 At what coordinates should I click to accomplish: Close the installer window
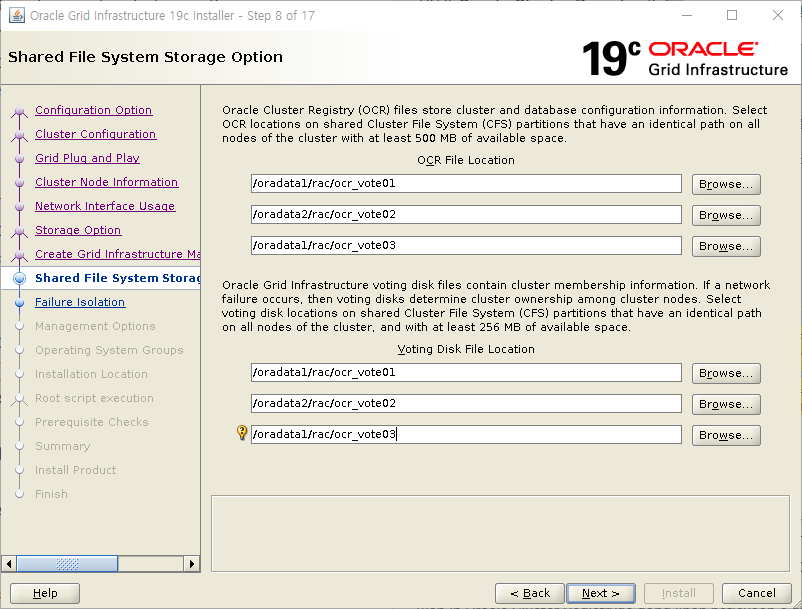pyautogui.click(x=777, y=15)
